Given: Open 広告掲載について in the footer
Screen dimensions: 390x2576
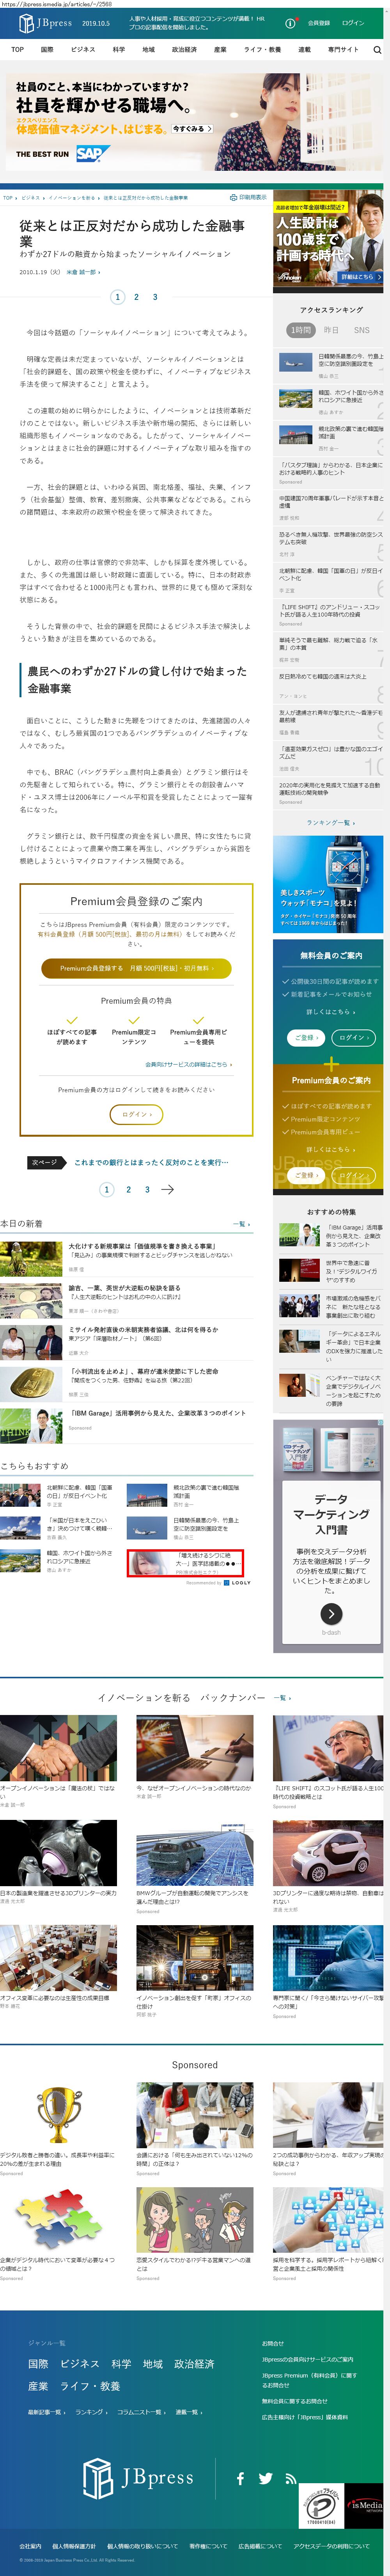Looking at the screenshot, I should pyautogui.click(x=260, y=2546).
